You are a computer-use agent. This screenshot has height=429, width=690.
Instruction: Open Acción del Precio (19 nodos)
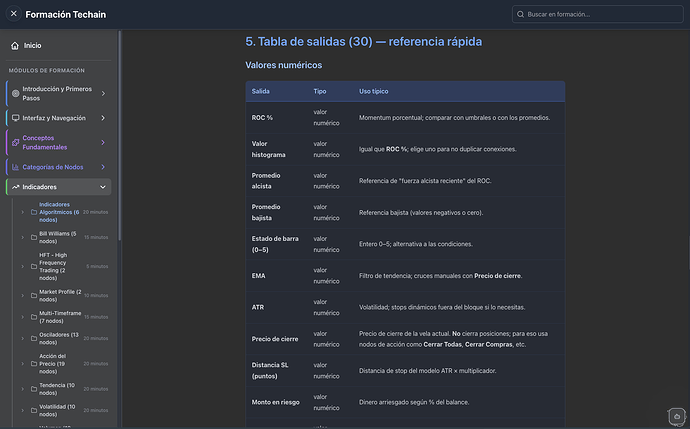52,364
